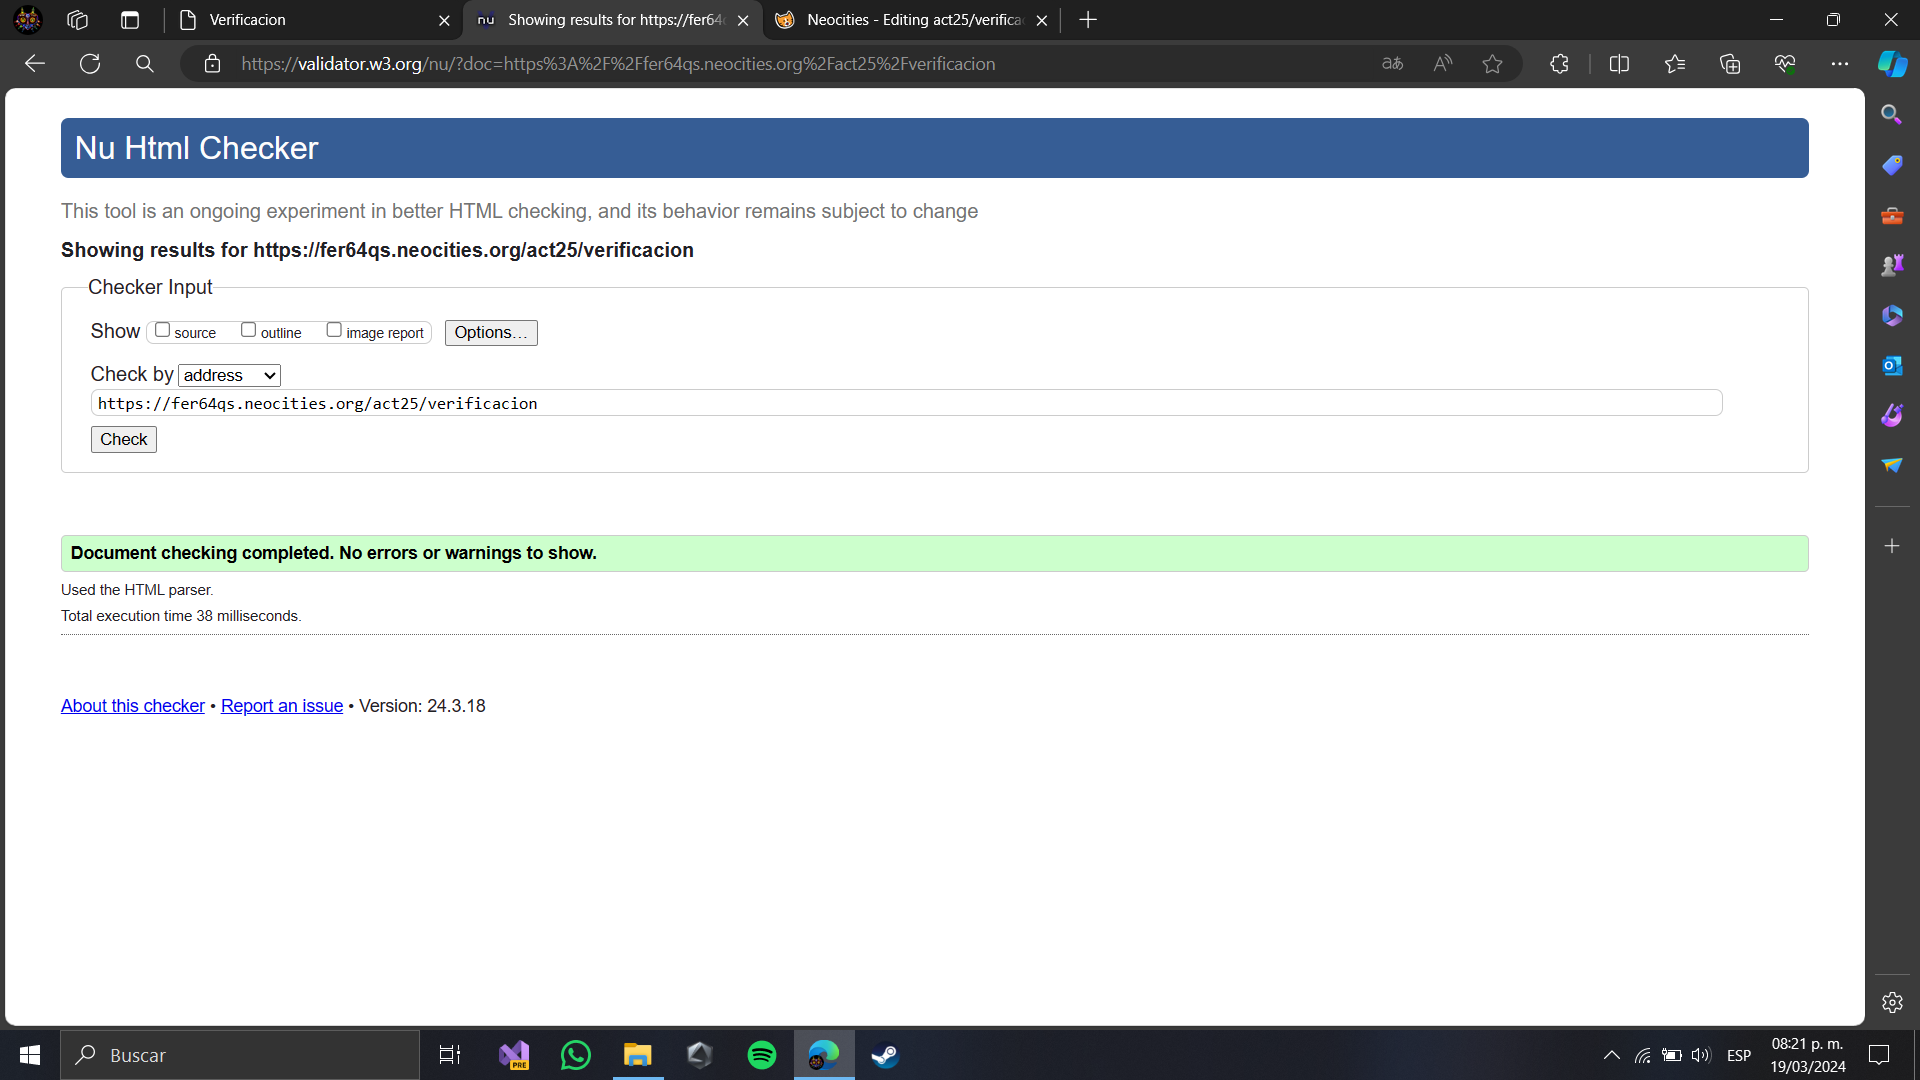Click the URL input address field
This screenshot has height=1080, width=1920.
[x=907, y=402]
